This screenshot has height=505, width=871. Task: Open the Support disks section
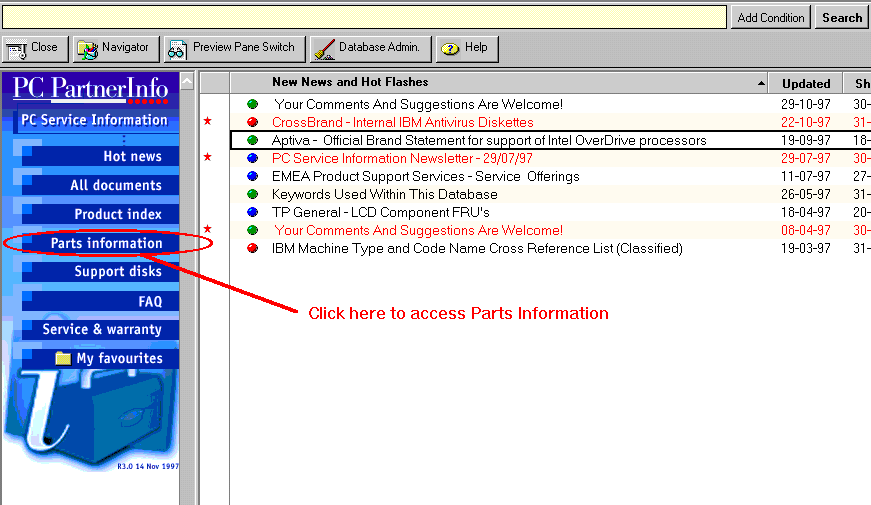point(117,272)
